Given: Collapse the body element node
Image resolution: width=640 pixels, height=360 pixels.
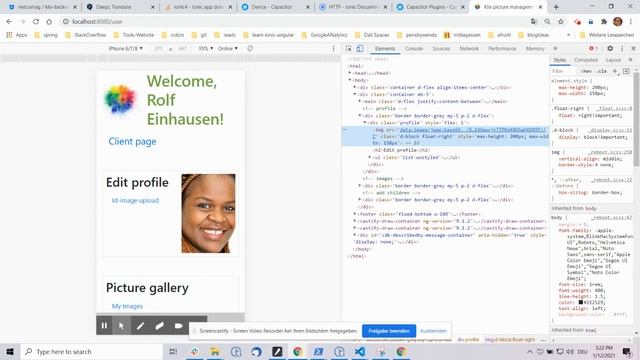Looking at the screenshot, I should 350,80.
